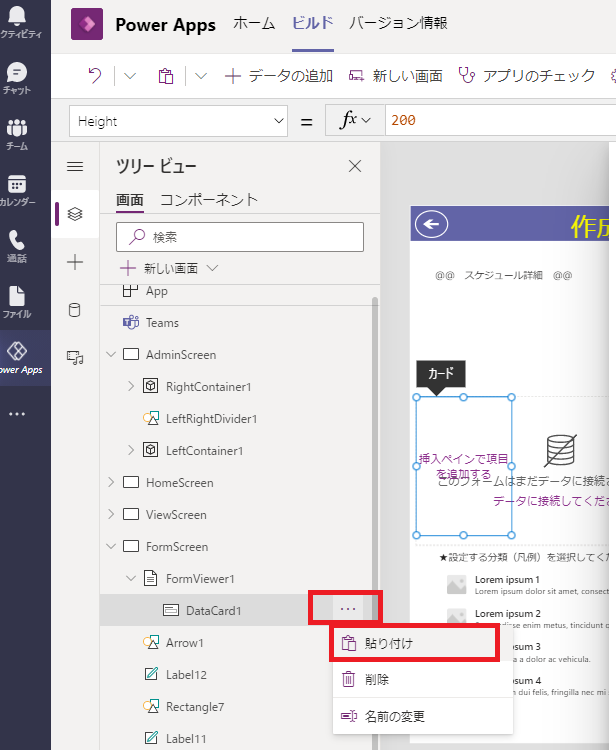Open paste options dropdown arrow
The height and width of the screenshot is (750, 616).
pyautogui.click(x=201, y=76)
